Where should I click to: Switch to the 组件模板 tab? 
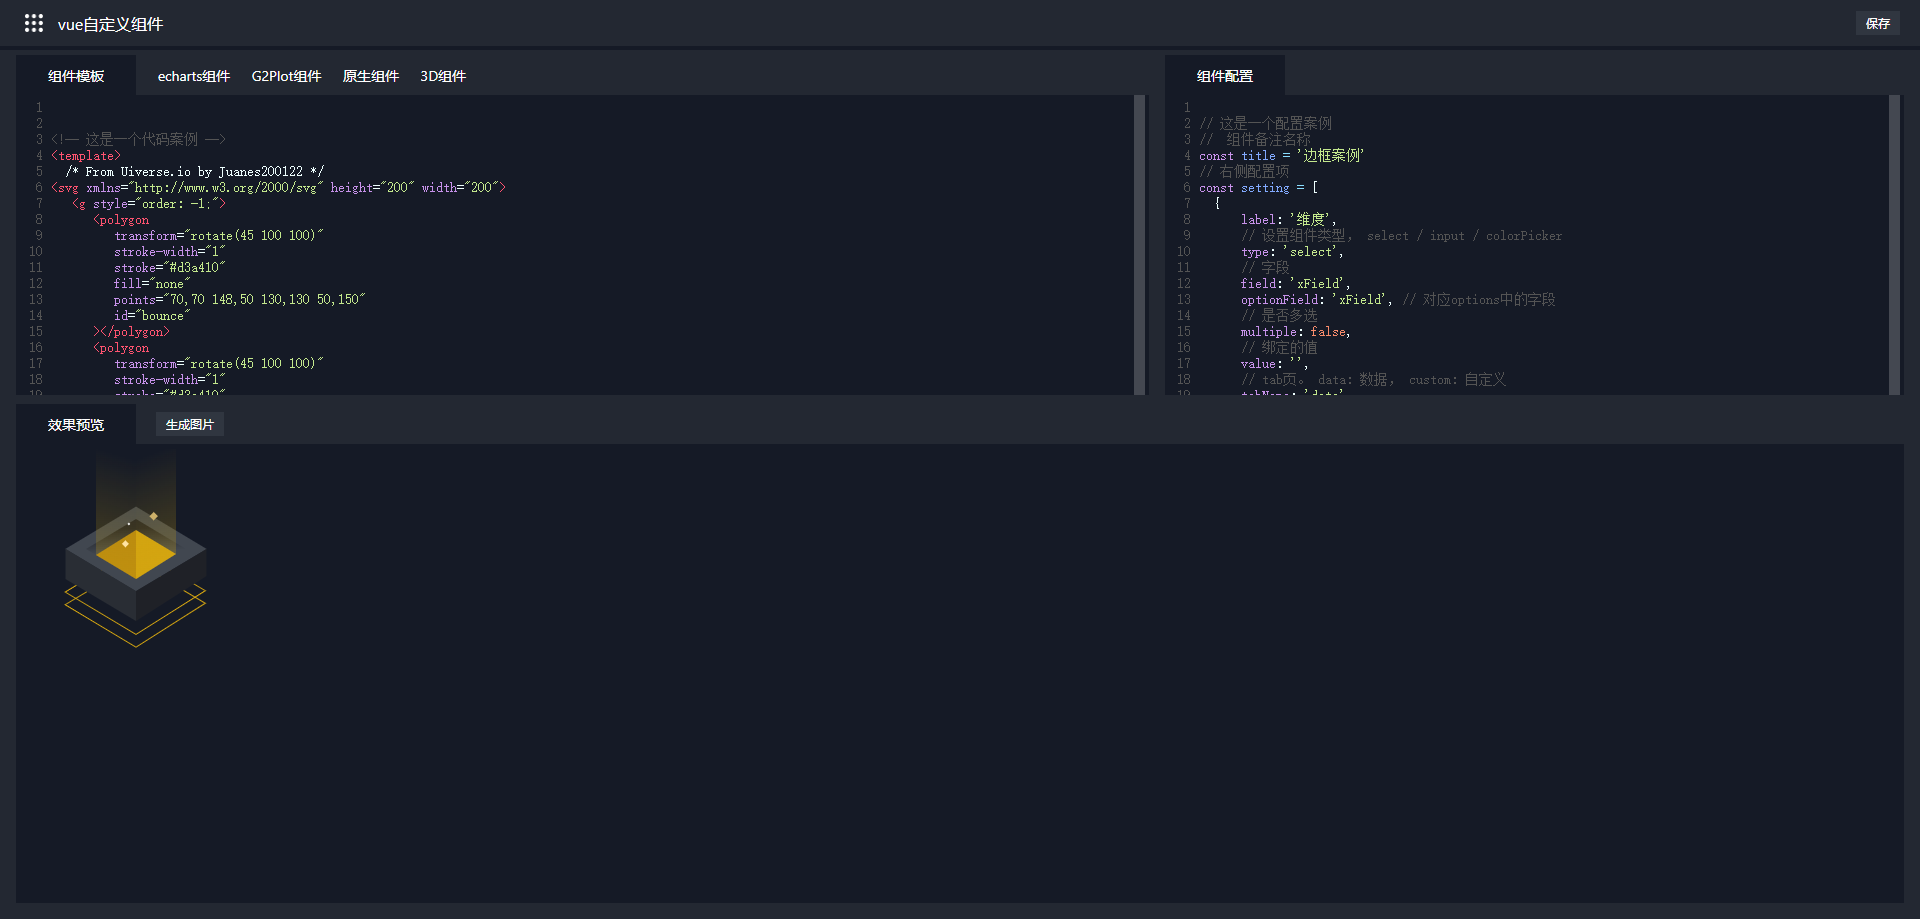tap(76, 76)
